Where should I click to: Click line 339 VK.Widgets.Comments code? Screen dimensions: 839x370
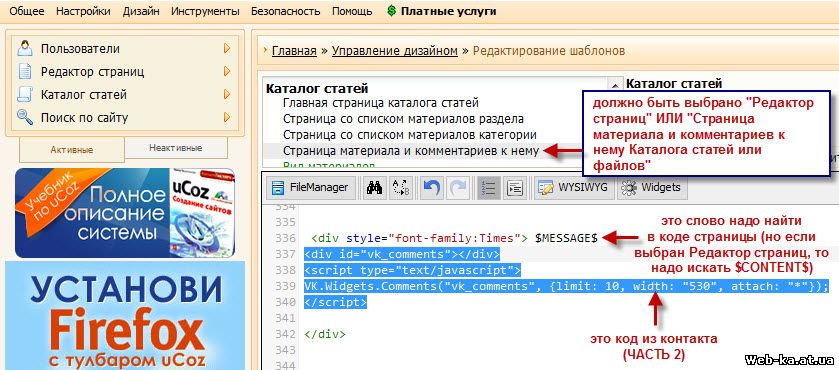pos(566,286)
